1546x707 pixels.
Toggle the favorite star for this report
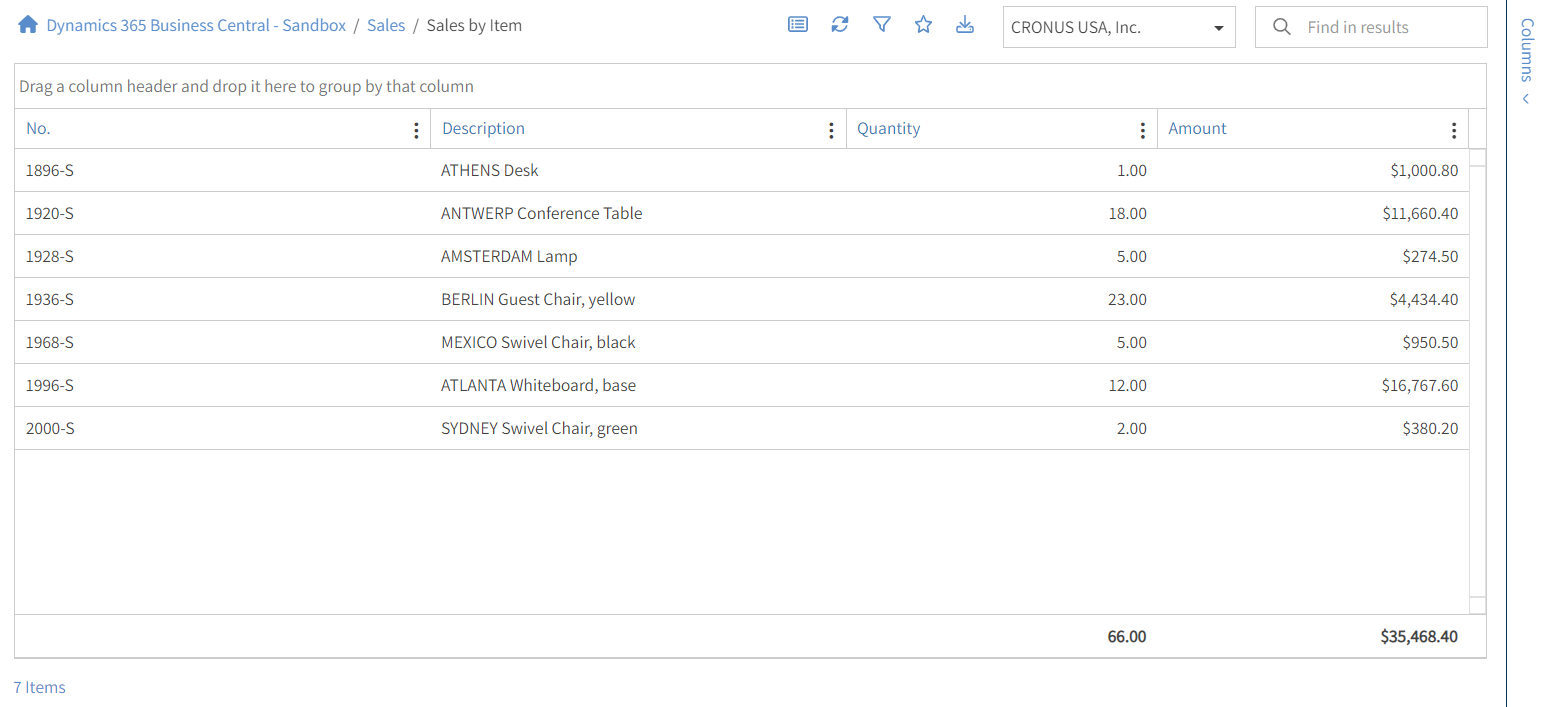(923, 24)
